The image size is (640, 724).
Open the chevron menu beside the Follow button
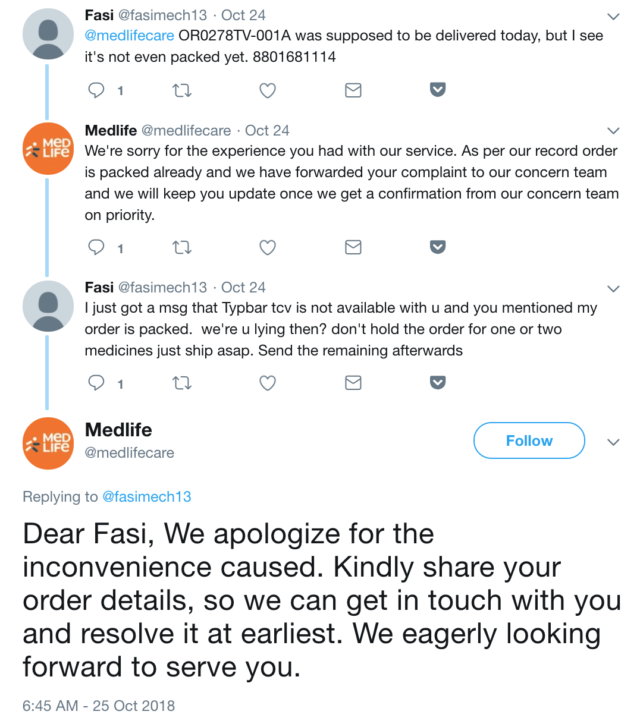point(614,441)
